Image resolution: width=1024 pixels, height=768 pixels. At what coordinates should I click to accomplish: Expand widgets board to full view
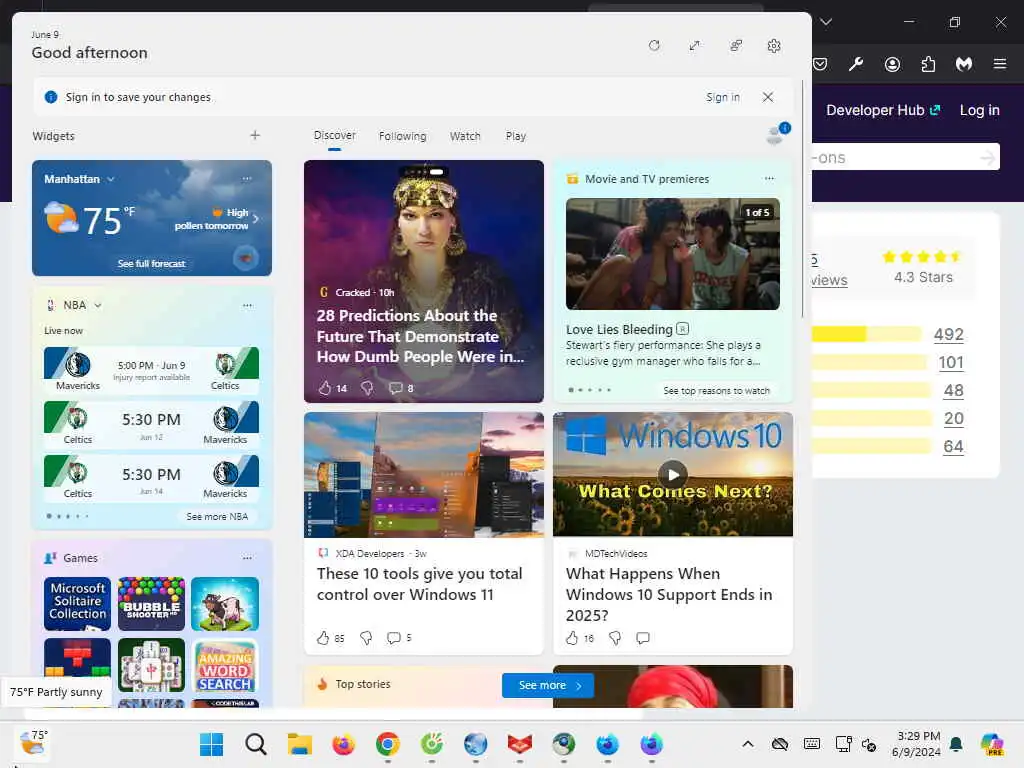click(694, 46)
